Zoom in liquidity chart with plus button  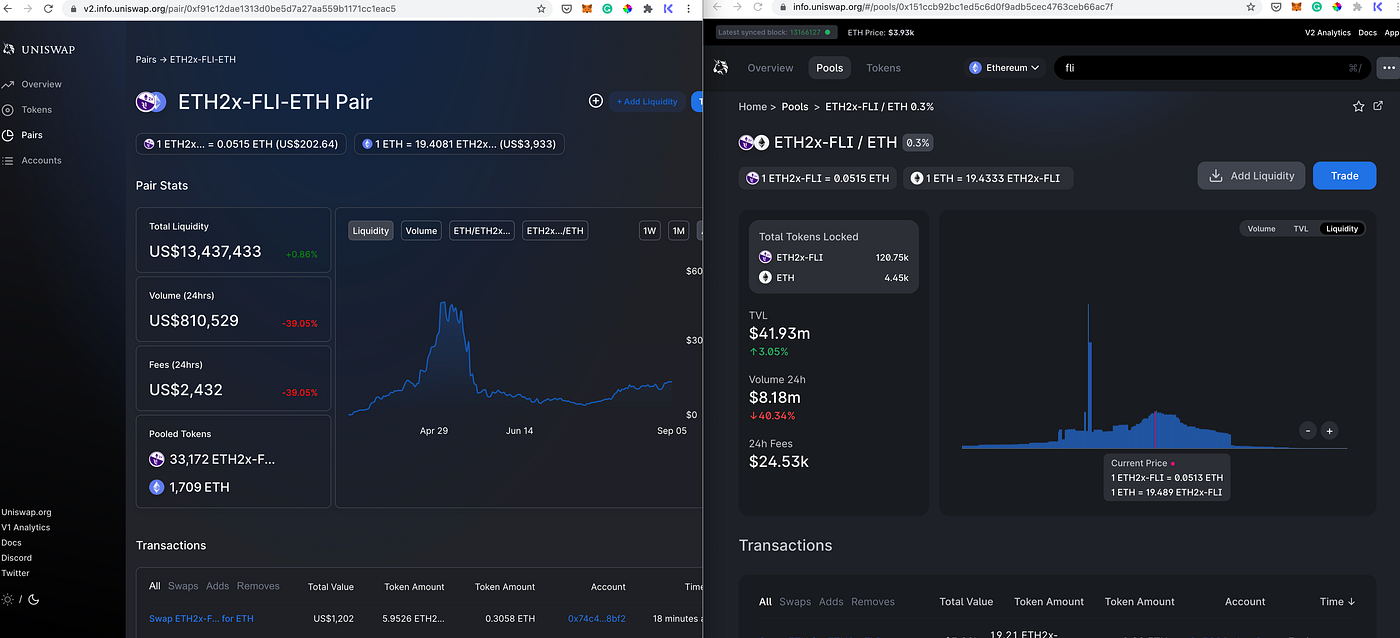point(1329,431)
